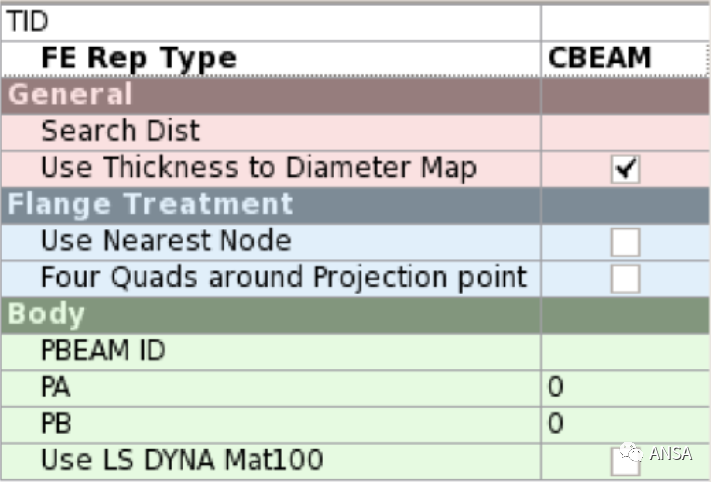Click the Search Dist value field
714x482 pixels.
coord(625,132)
